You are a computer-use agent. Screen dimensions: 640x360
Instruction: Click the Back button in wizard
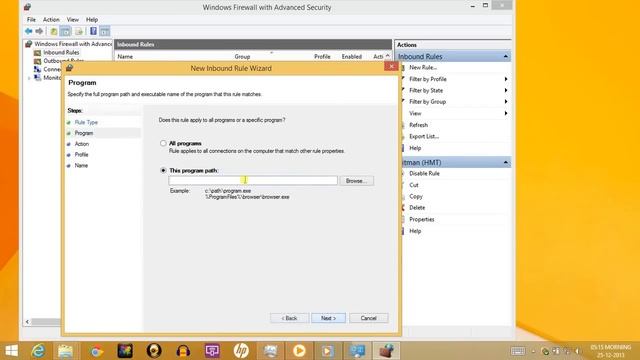[289, 318]
